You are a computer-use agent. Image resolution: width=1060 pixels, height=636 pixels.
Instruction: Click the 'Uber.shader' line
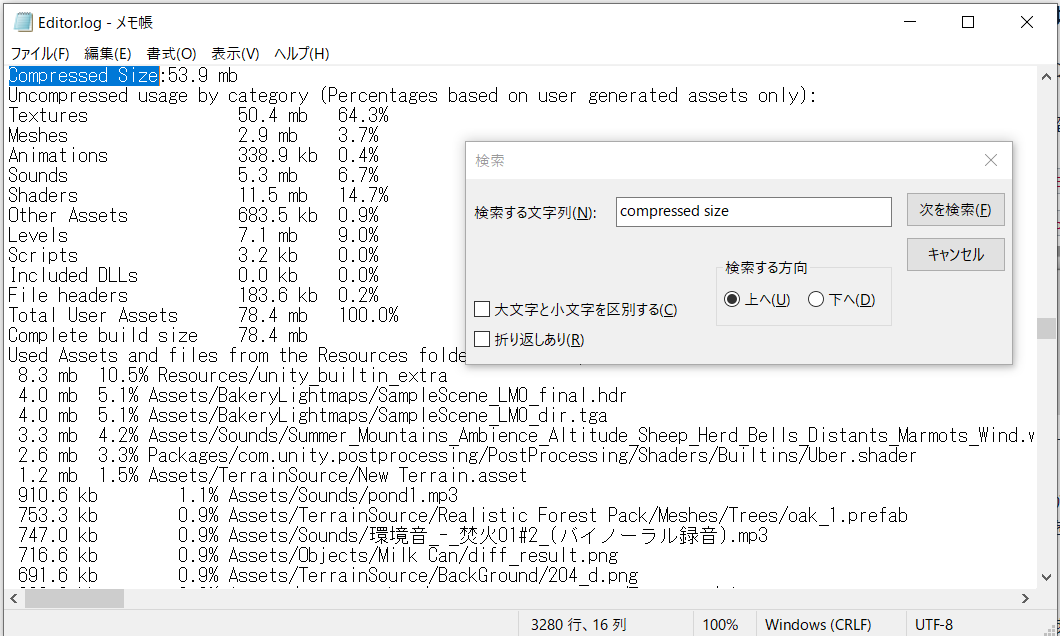tap(466, 456)
